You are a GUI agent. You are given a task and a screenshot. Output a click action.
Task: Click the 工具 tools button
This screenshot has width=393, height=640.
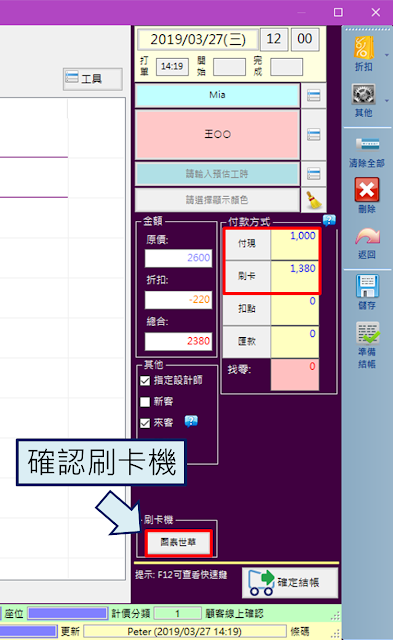(93, 78)
